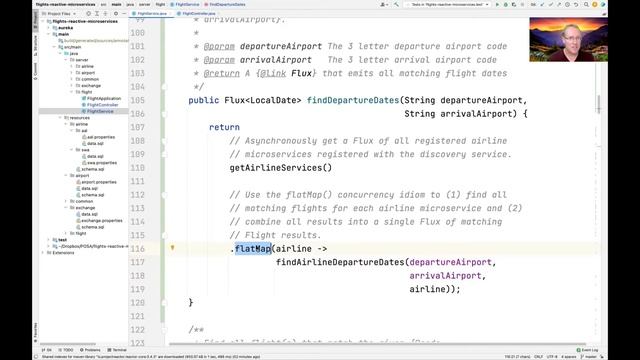
Task: Open the TODO tool window
Action: [x=66, y=350]
